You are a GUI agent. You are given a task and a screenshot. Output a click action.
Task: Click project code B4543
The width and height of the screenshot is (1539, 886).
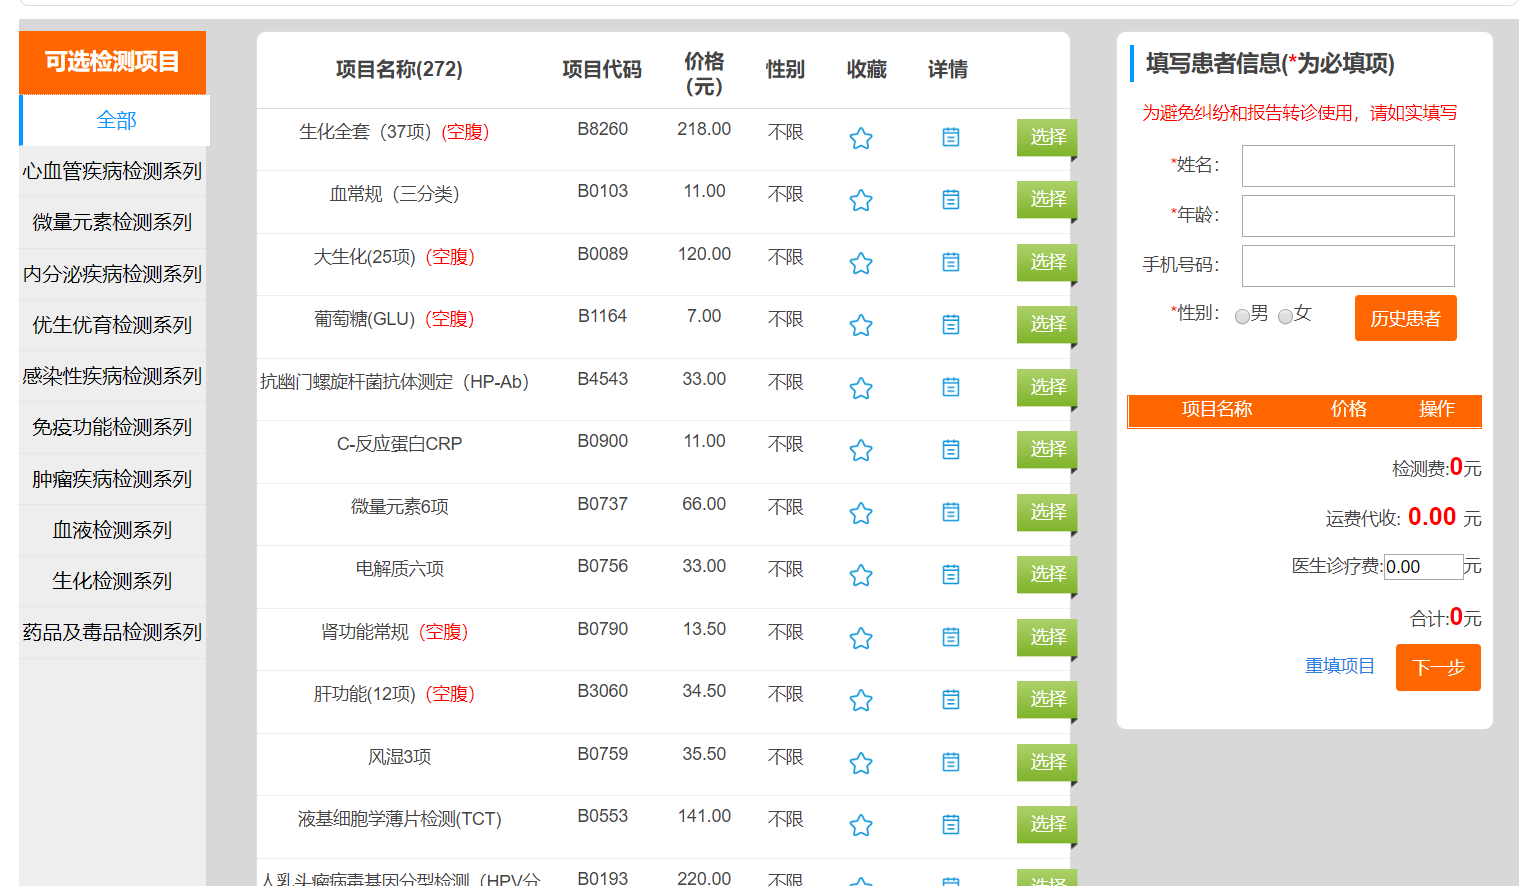tap(603, 379)
